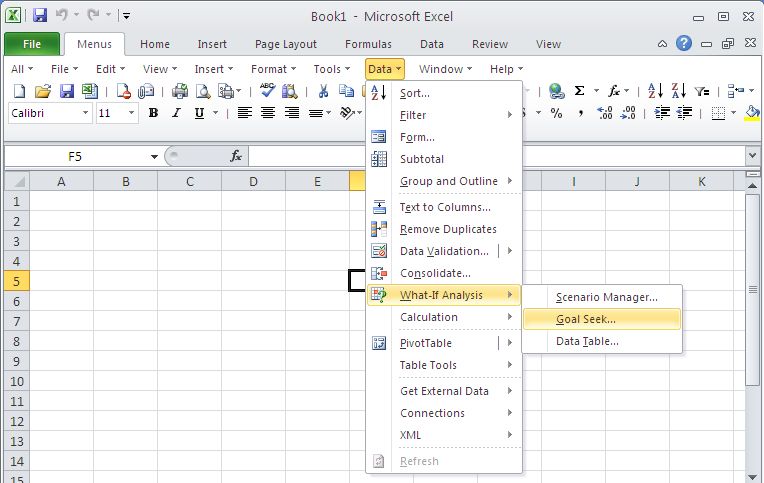Select Remove Duplicates in the Data menu
Image resolution: width=764 pixels, height=483 pixels.
coord(444,229)
